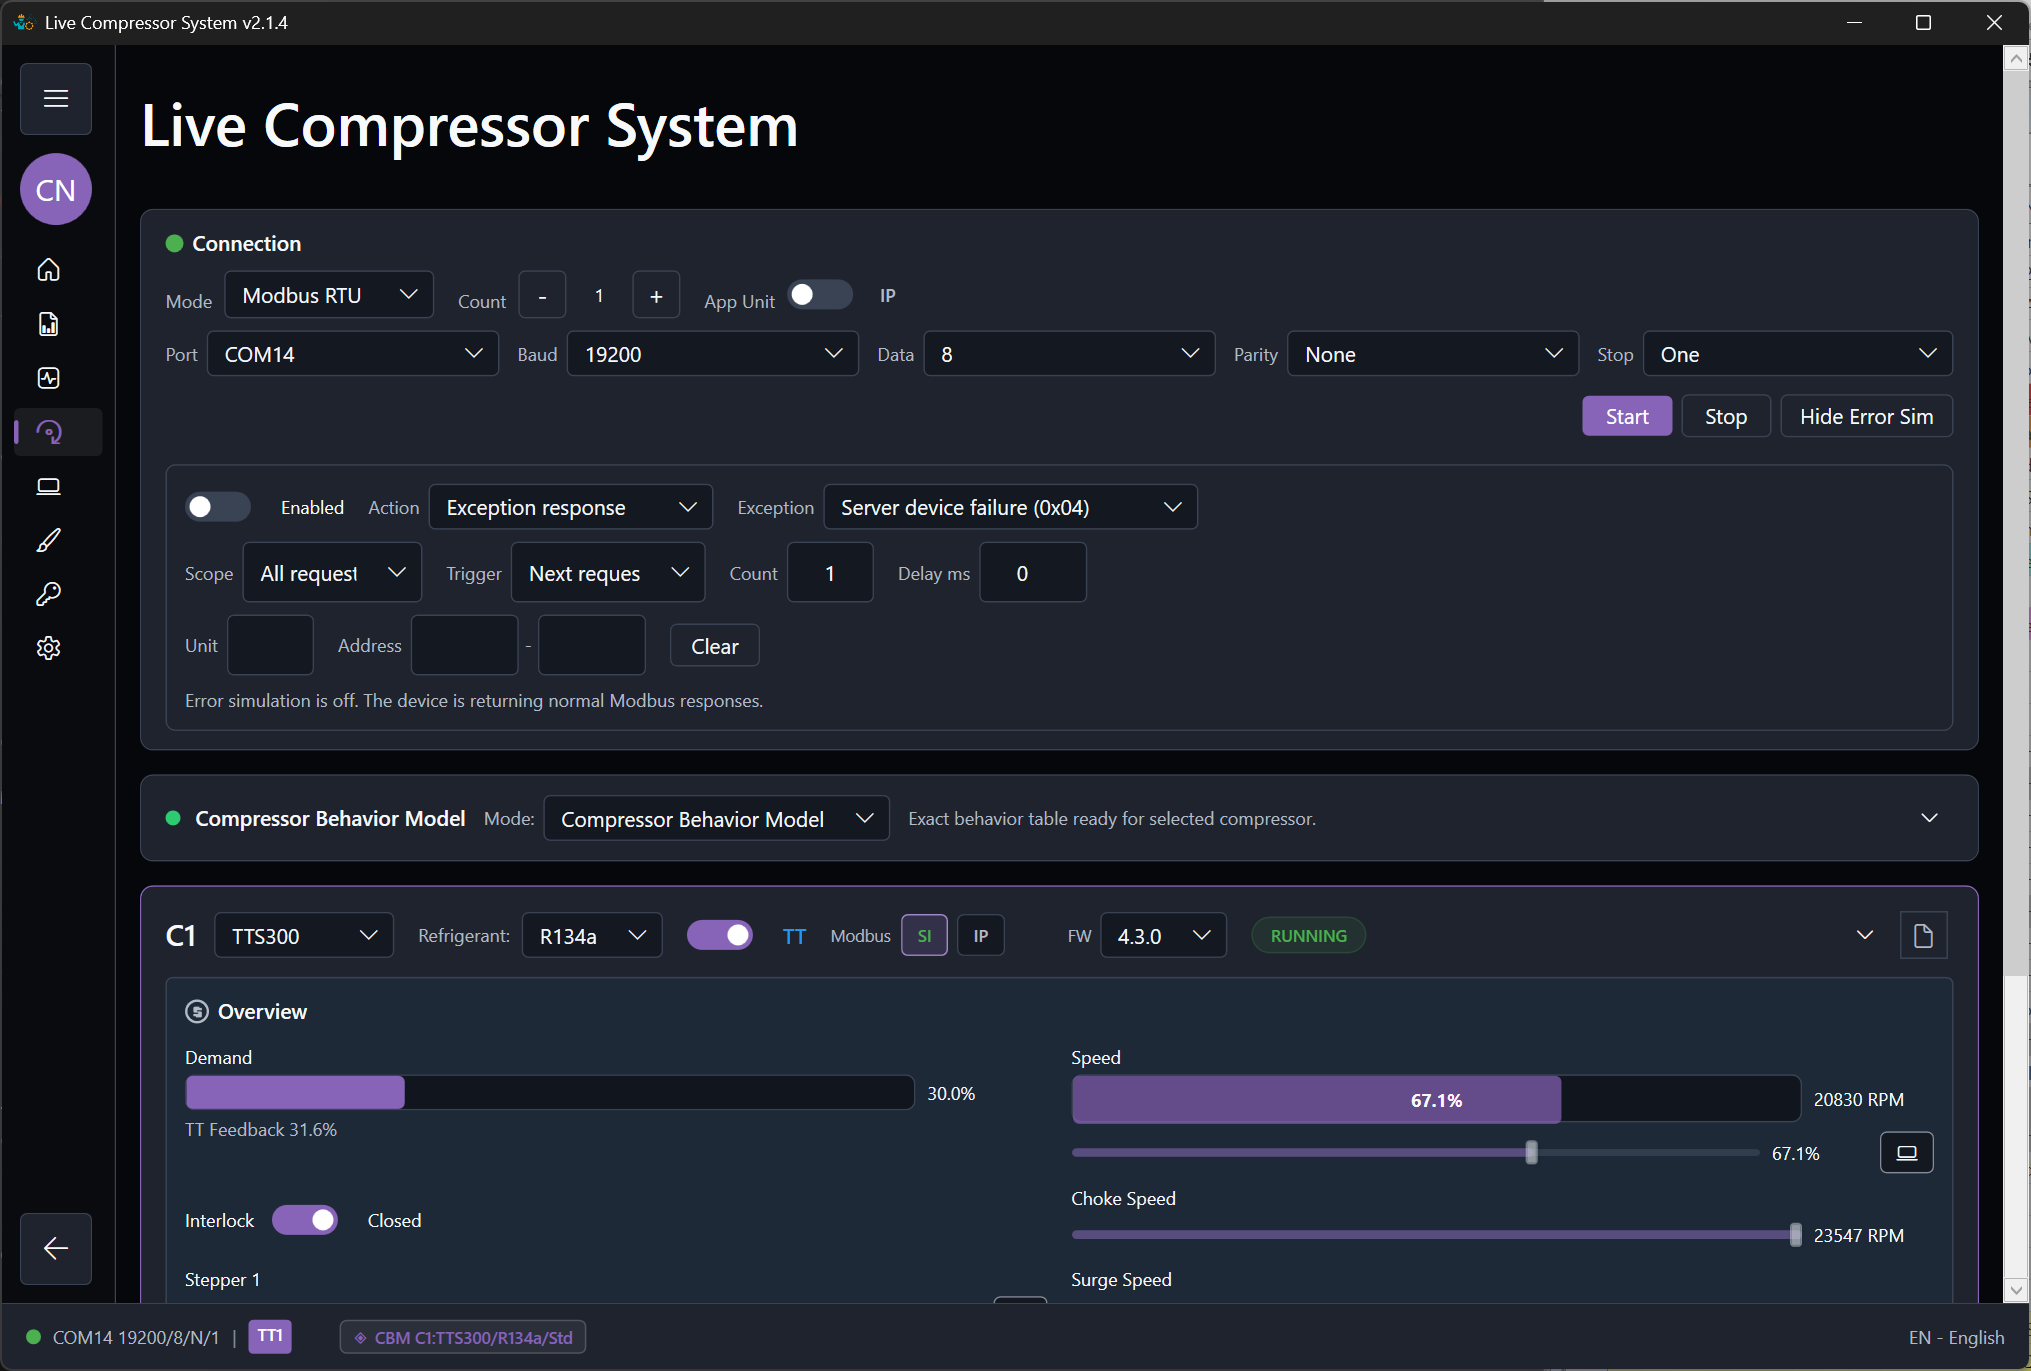Click Hide Error Sim button
2031x1371 pixels.
click(x=1866, y=416)
